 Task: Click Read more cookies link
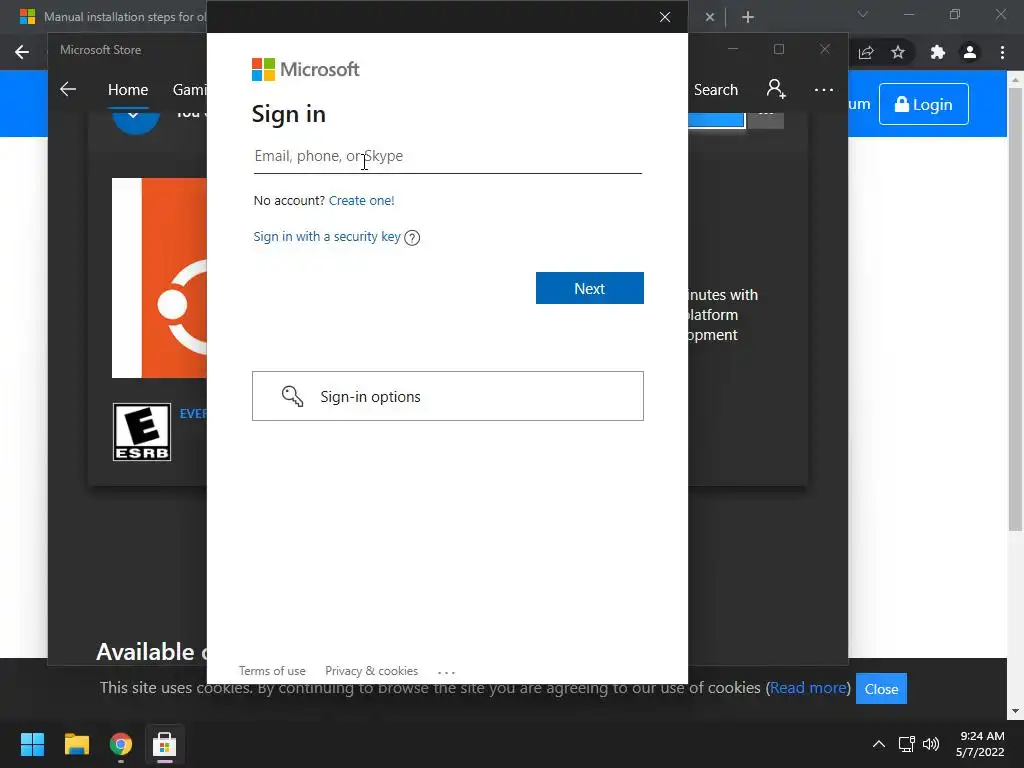click(x=808, y=688)
